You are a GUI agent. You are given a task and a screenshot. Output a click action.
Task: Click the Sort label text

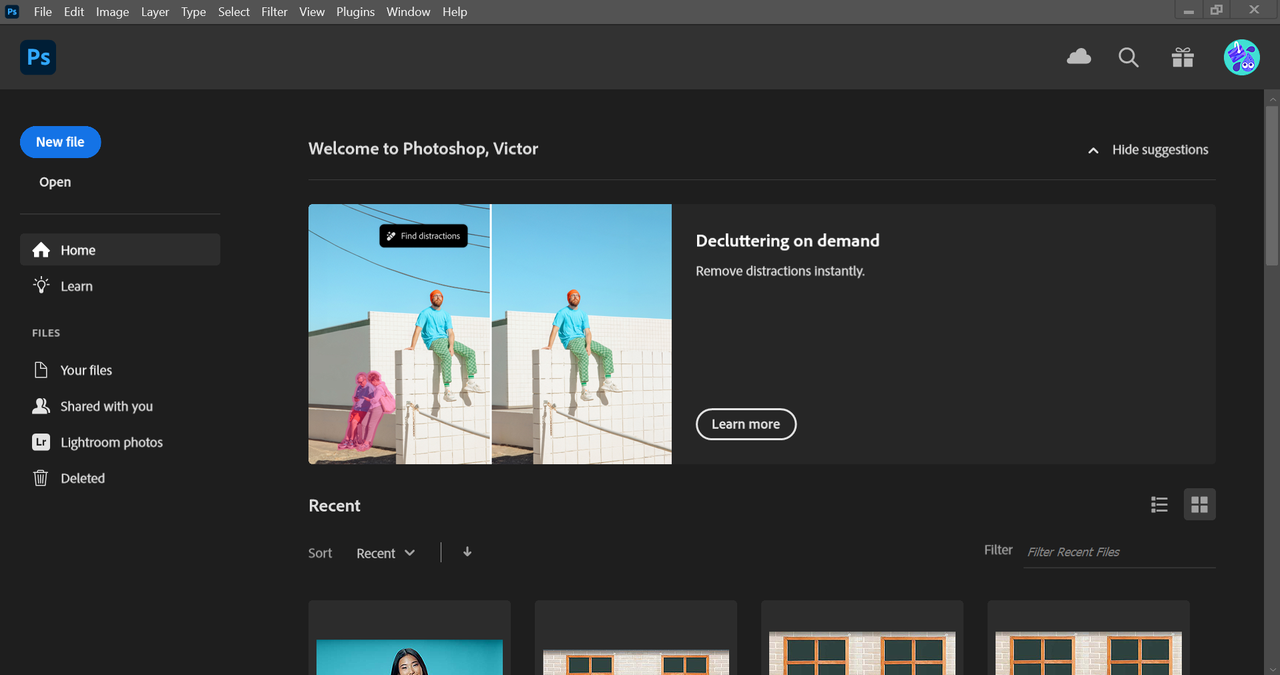tap(320, 553)
